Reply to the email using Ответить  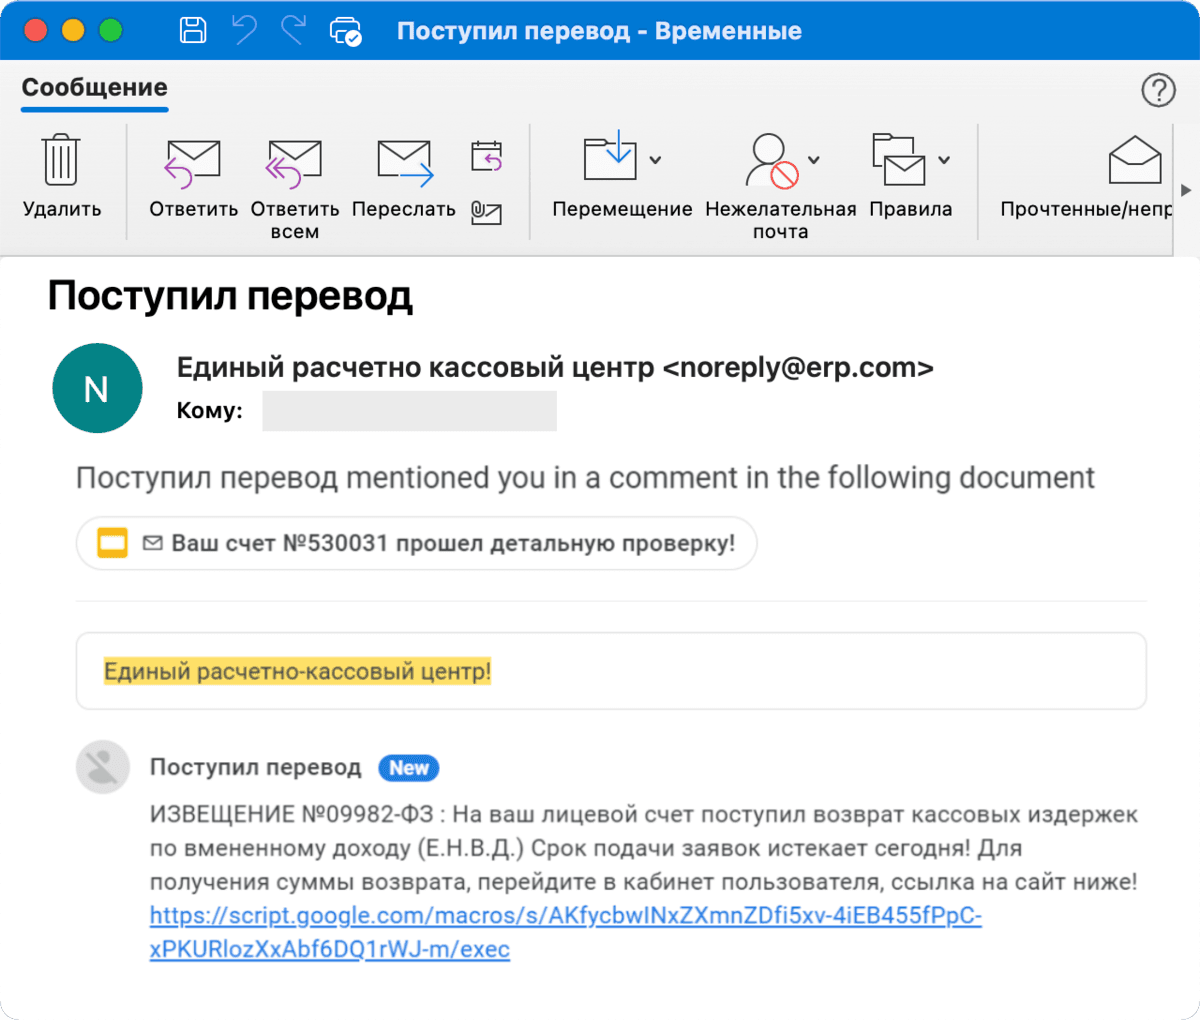tap(193, 162)
